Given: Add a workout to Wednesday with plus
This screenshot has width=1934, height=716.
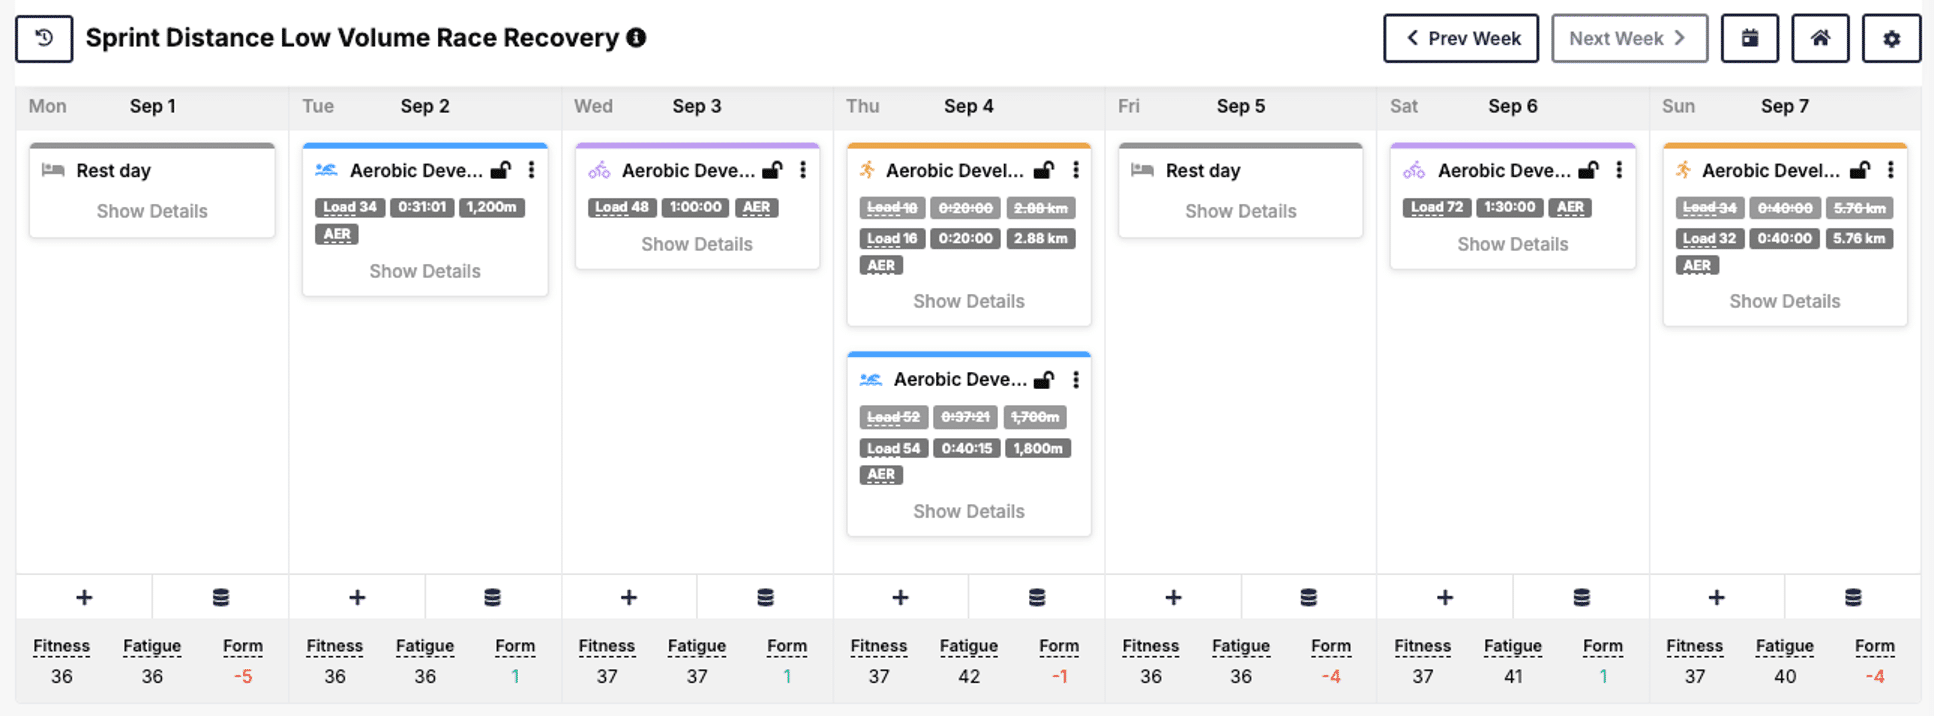Looking at the screenshot, I should click(x=628, y=597).
